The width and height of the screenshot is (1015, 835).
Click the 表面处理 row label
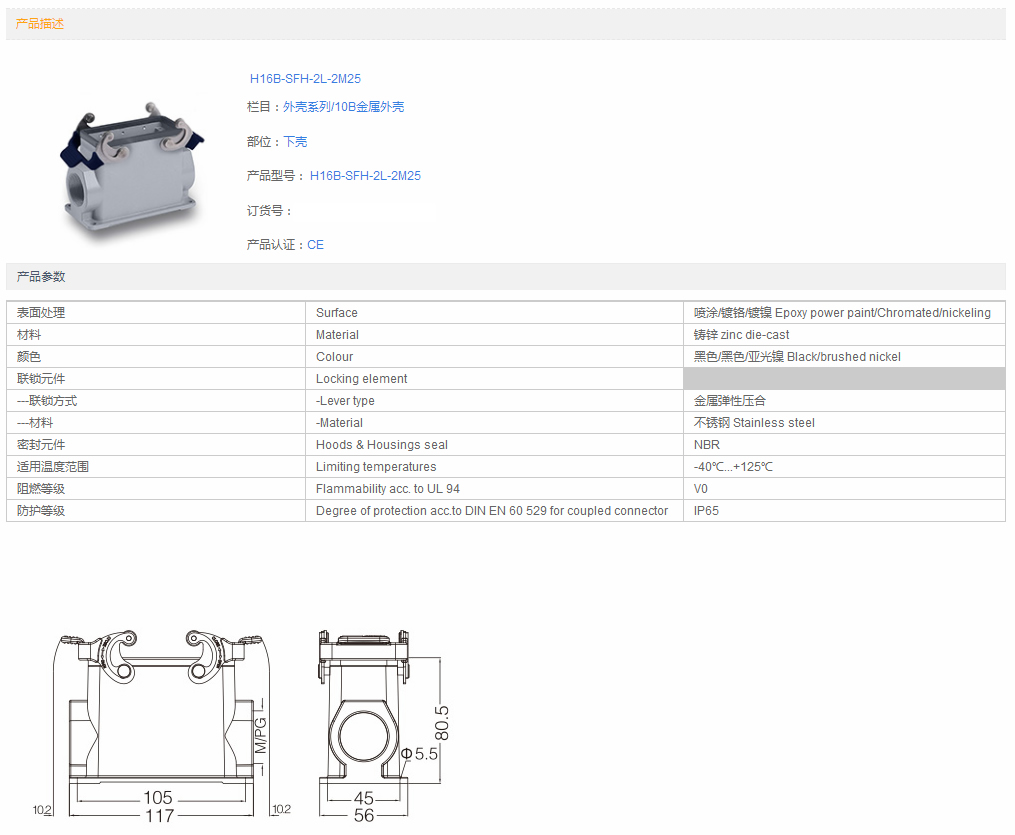[x=41, y=313]
